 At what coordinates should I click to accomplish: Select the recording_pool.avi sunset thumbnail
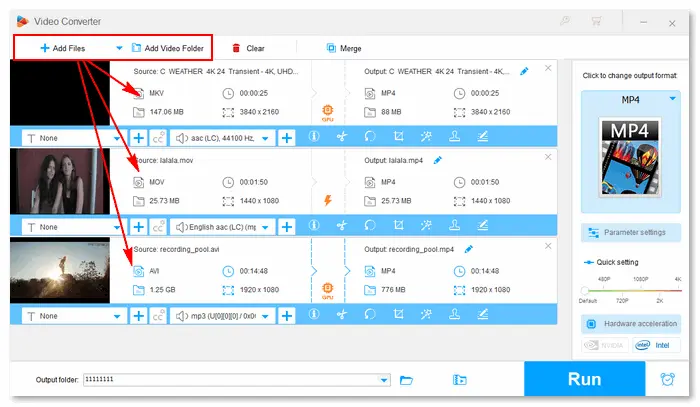pos(60,270)
